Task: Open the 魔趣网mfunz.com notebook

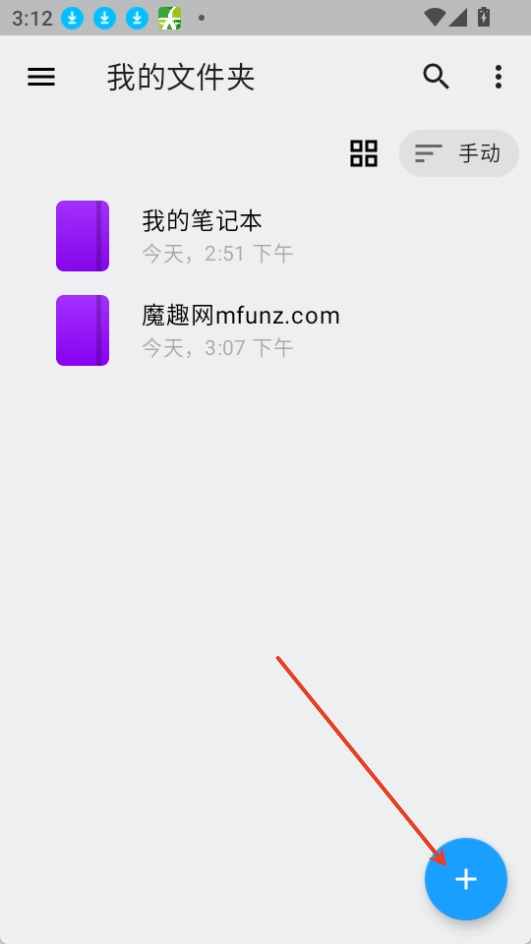Action: [x=266, y=331]
